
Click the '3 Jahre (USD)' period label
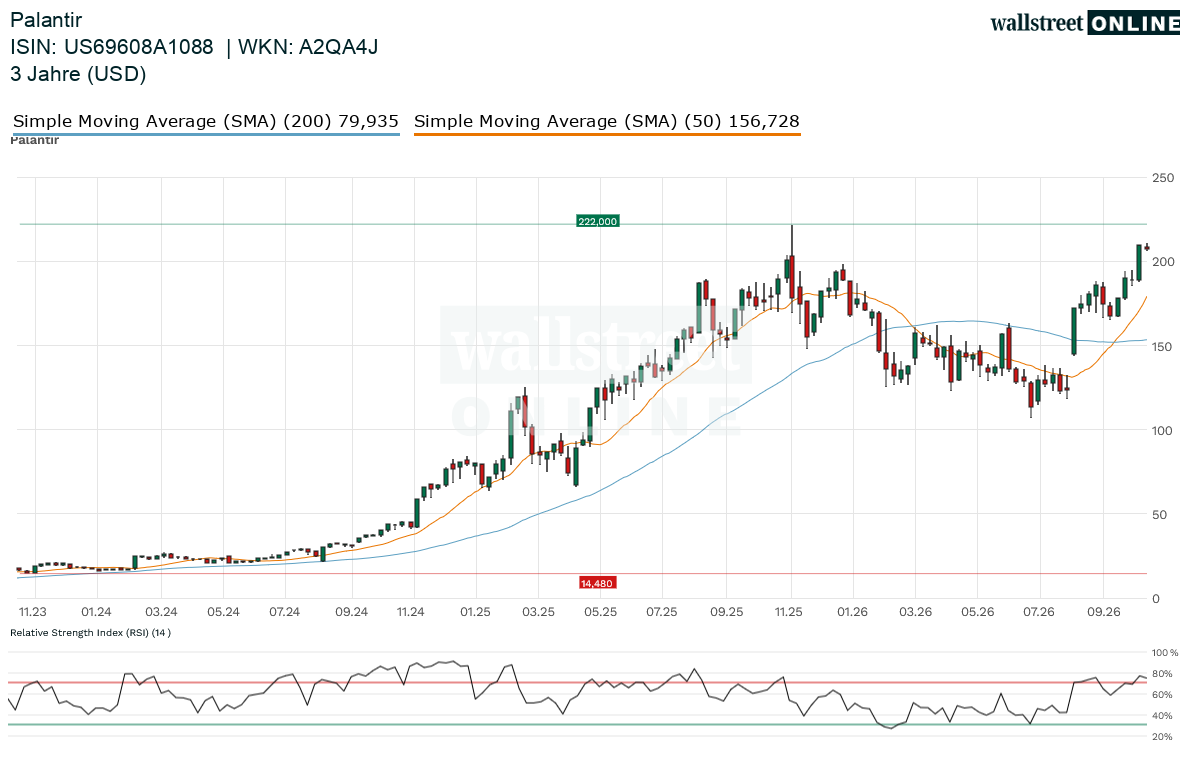78,74
